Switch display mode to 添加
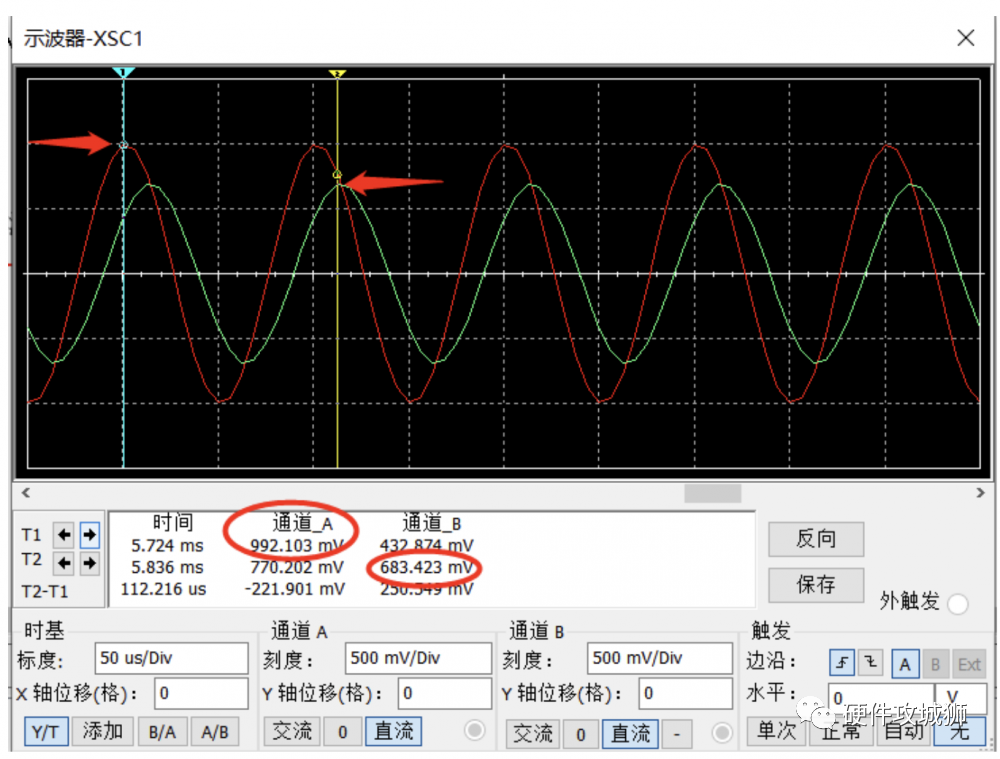This screenshot has height=759, width=1000. [102, 732]
